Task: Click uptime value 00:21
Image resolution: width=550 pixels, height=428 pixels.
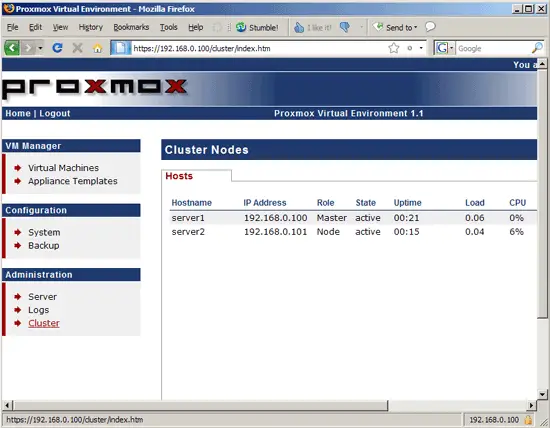Action: click(x=406, y=218)
